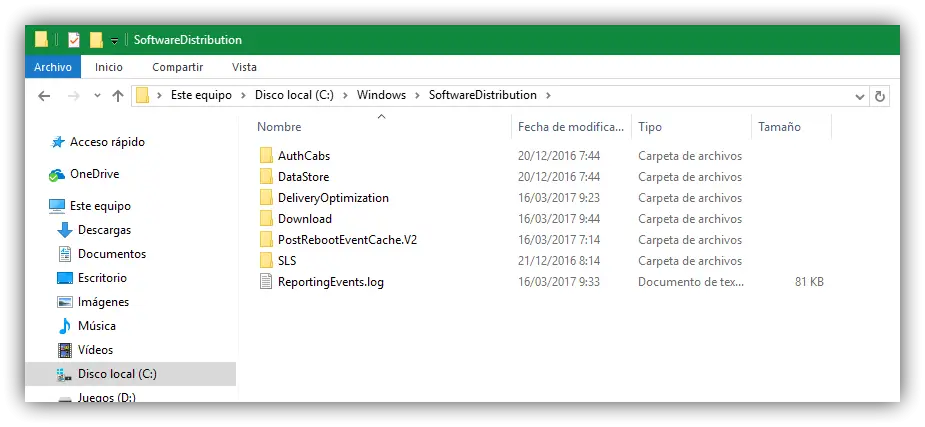The height and width of the screenshot is (427, 925).
Task: Click the Documentos page icon
Action: pyautogui.click(x=64, y=254)
